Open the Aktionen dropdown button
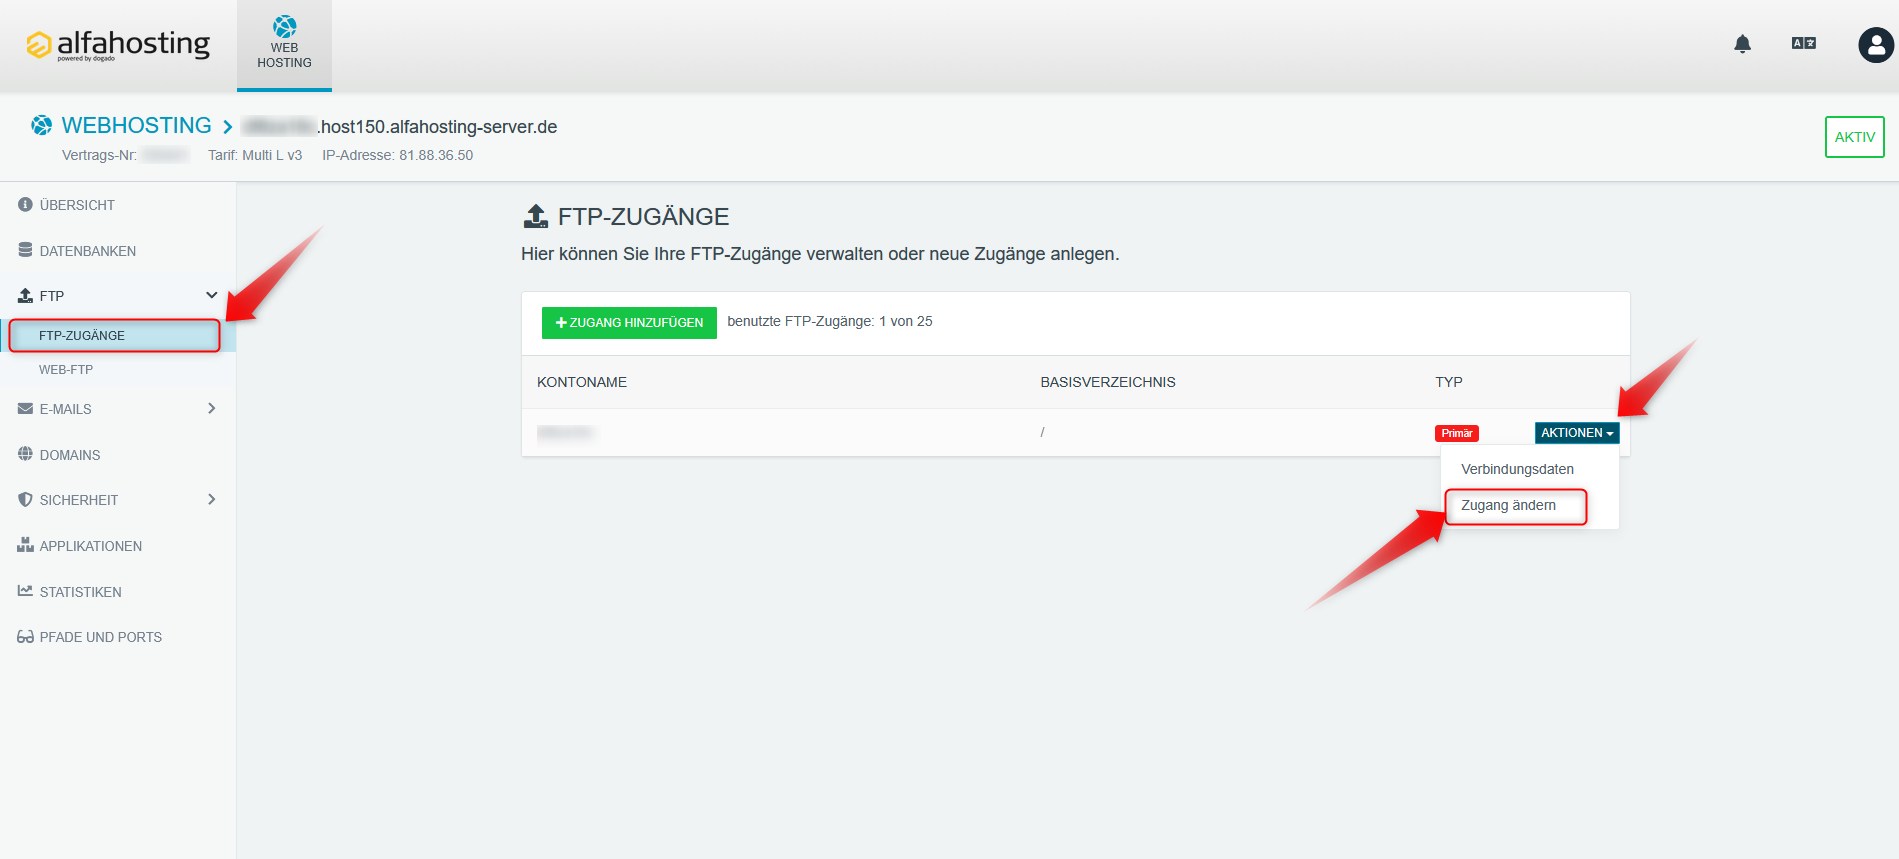Screen dimensions: 1899x859 (1576, 433)
